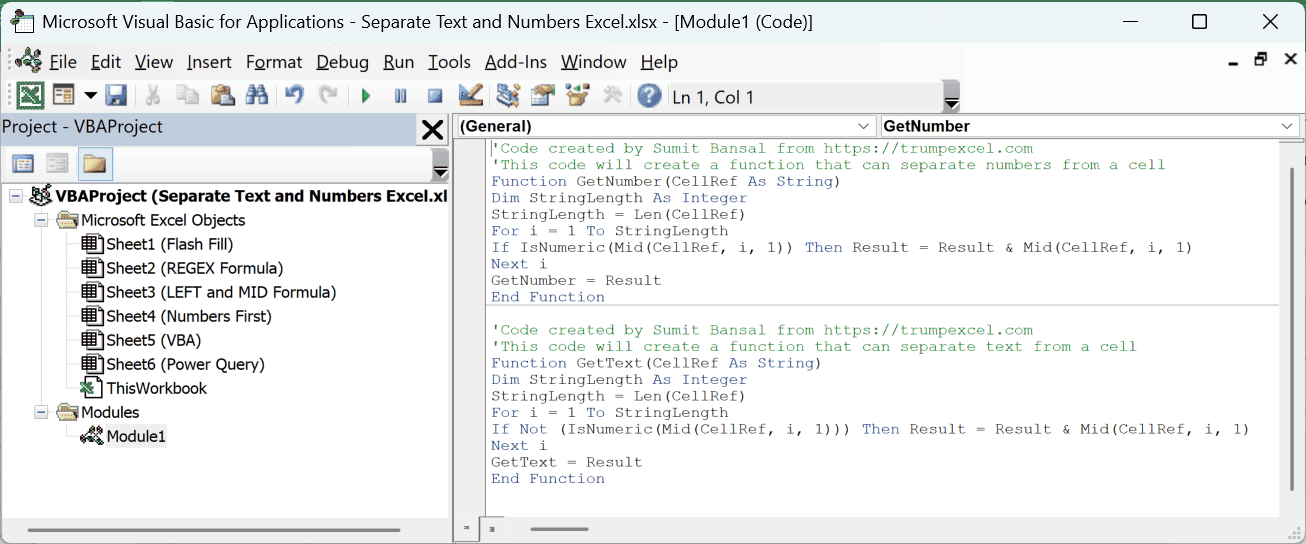This screenshot has width=1306, height=544.
Task: Click the Copy icon in the toolbar
Action: point(187,96)
